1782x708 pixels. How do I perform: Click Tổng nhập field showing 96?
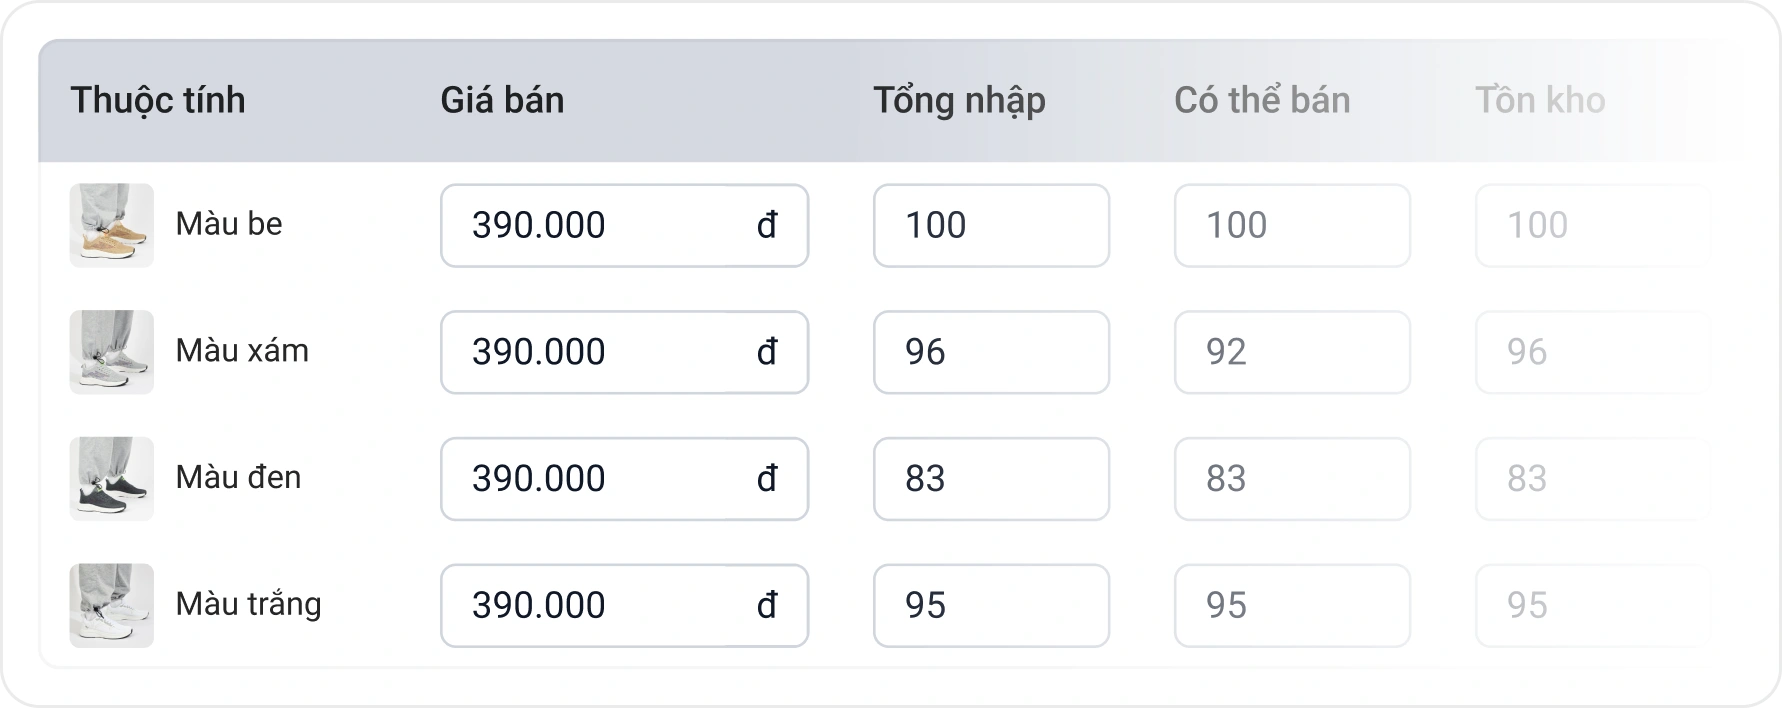pyautogui.click(x=991, y=352)
